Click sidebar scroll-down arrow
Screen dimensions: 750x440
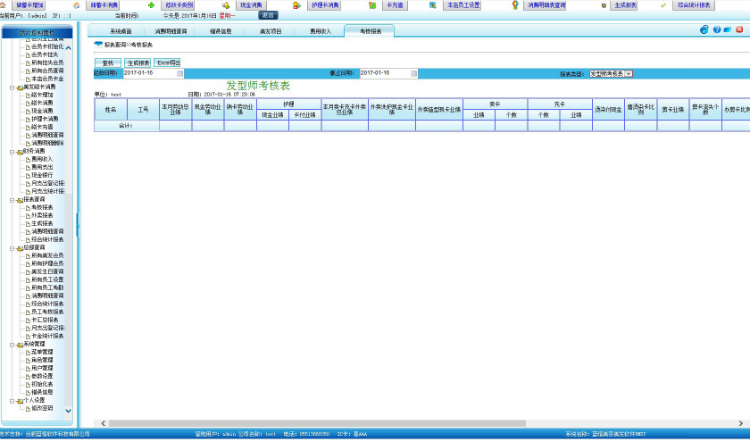tap(68, 410)
